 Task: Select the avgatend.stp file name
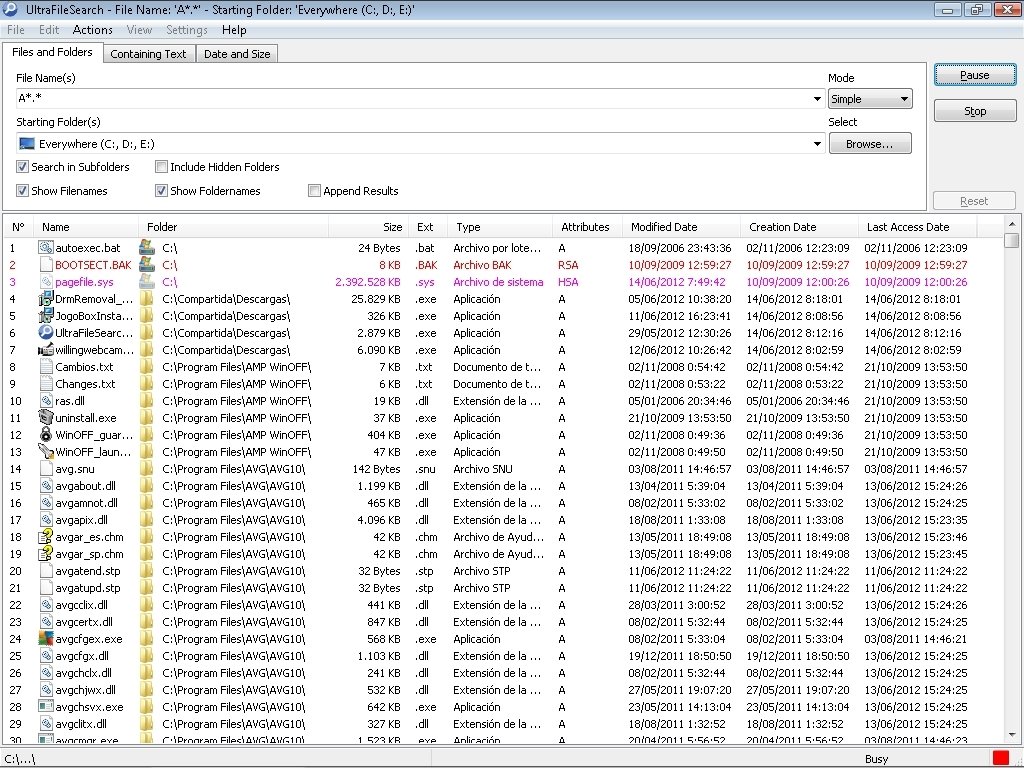point(88,570)
